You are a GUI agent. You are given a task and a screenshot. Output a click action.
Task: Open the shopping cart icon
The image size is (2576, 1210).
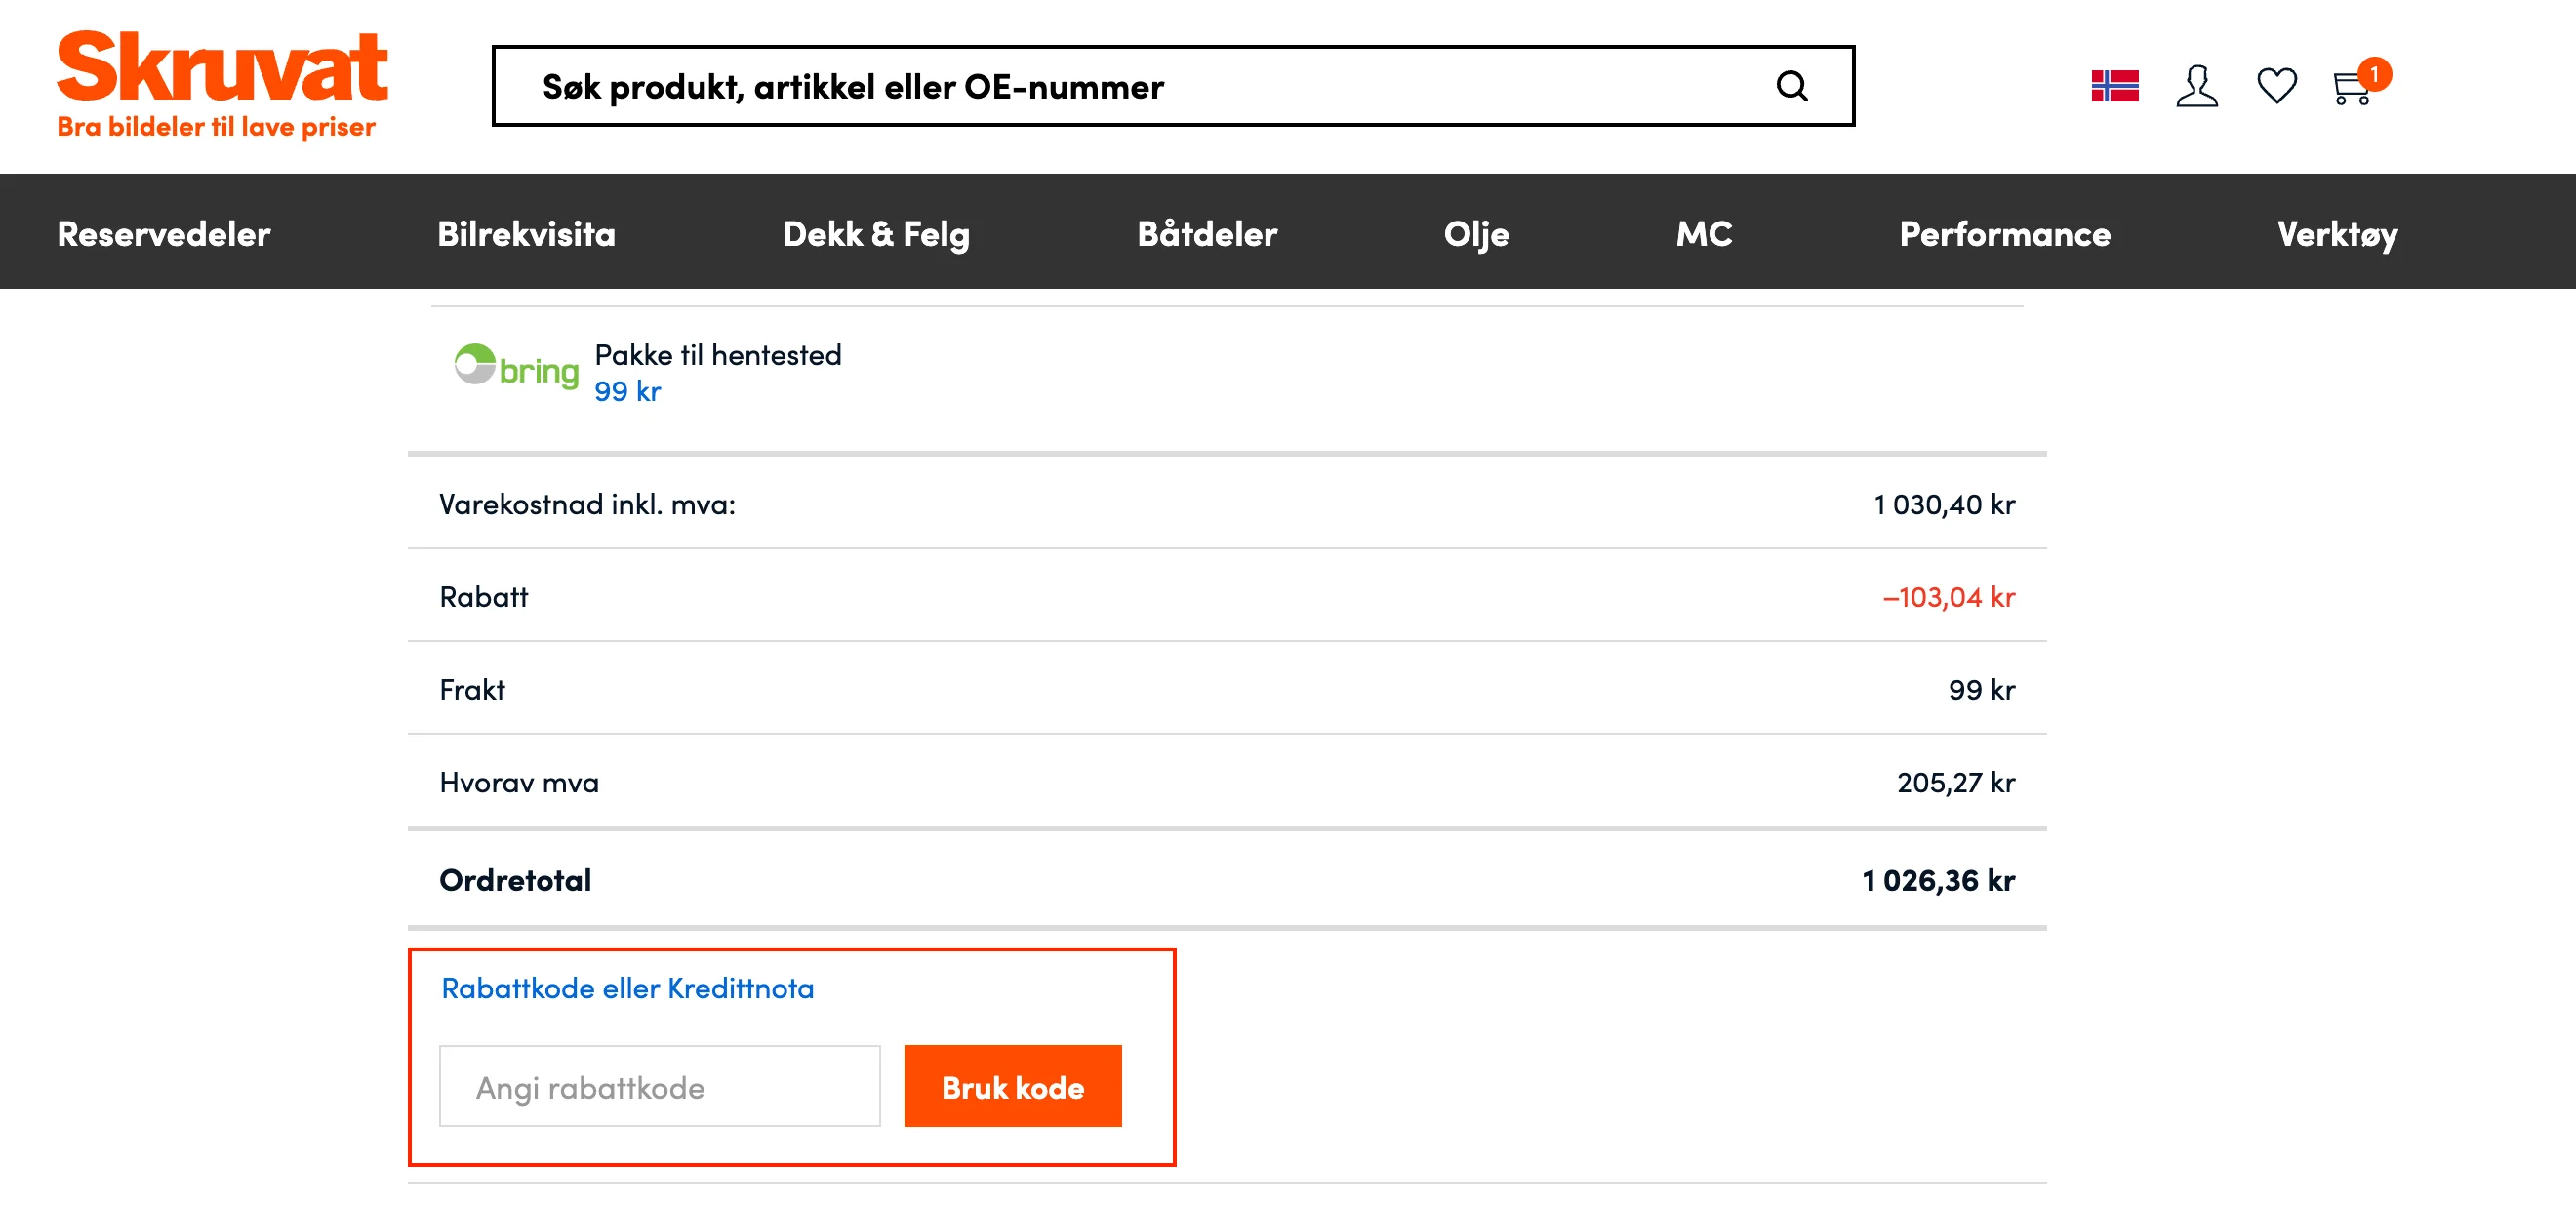pos(2352,88)
